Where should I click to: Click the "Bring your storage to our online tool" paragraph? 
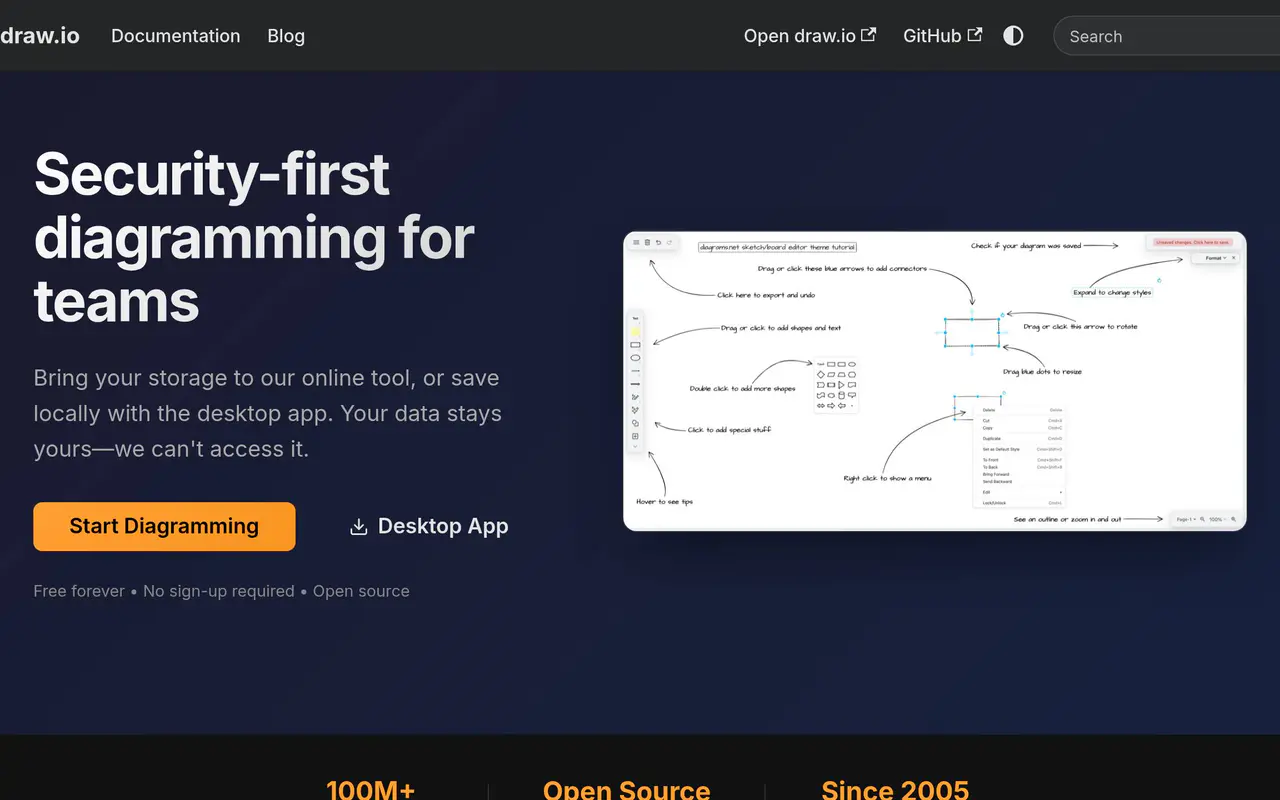(268, 414)
